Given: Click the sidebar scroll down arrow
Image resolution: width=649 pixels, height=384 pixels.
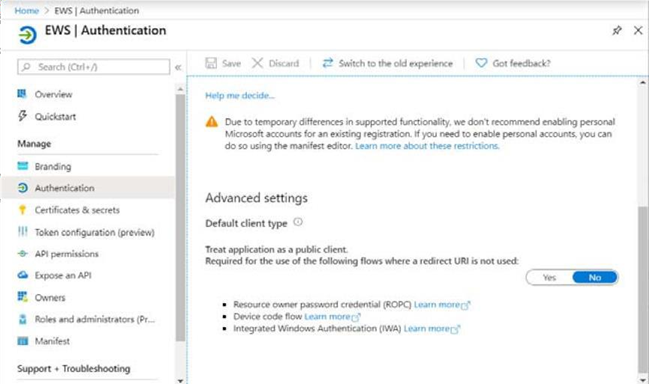Looking at the screenshot, I should [x=180, y=380].
